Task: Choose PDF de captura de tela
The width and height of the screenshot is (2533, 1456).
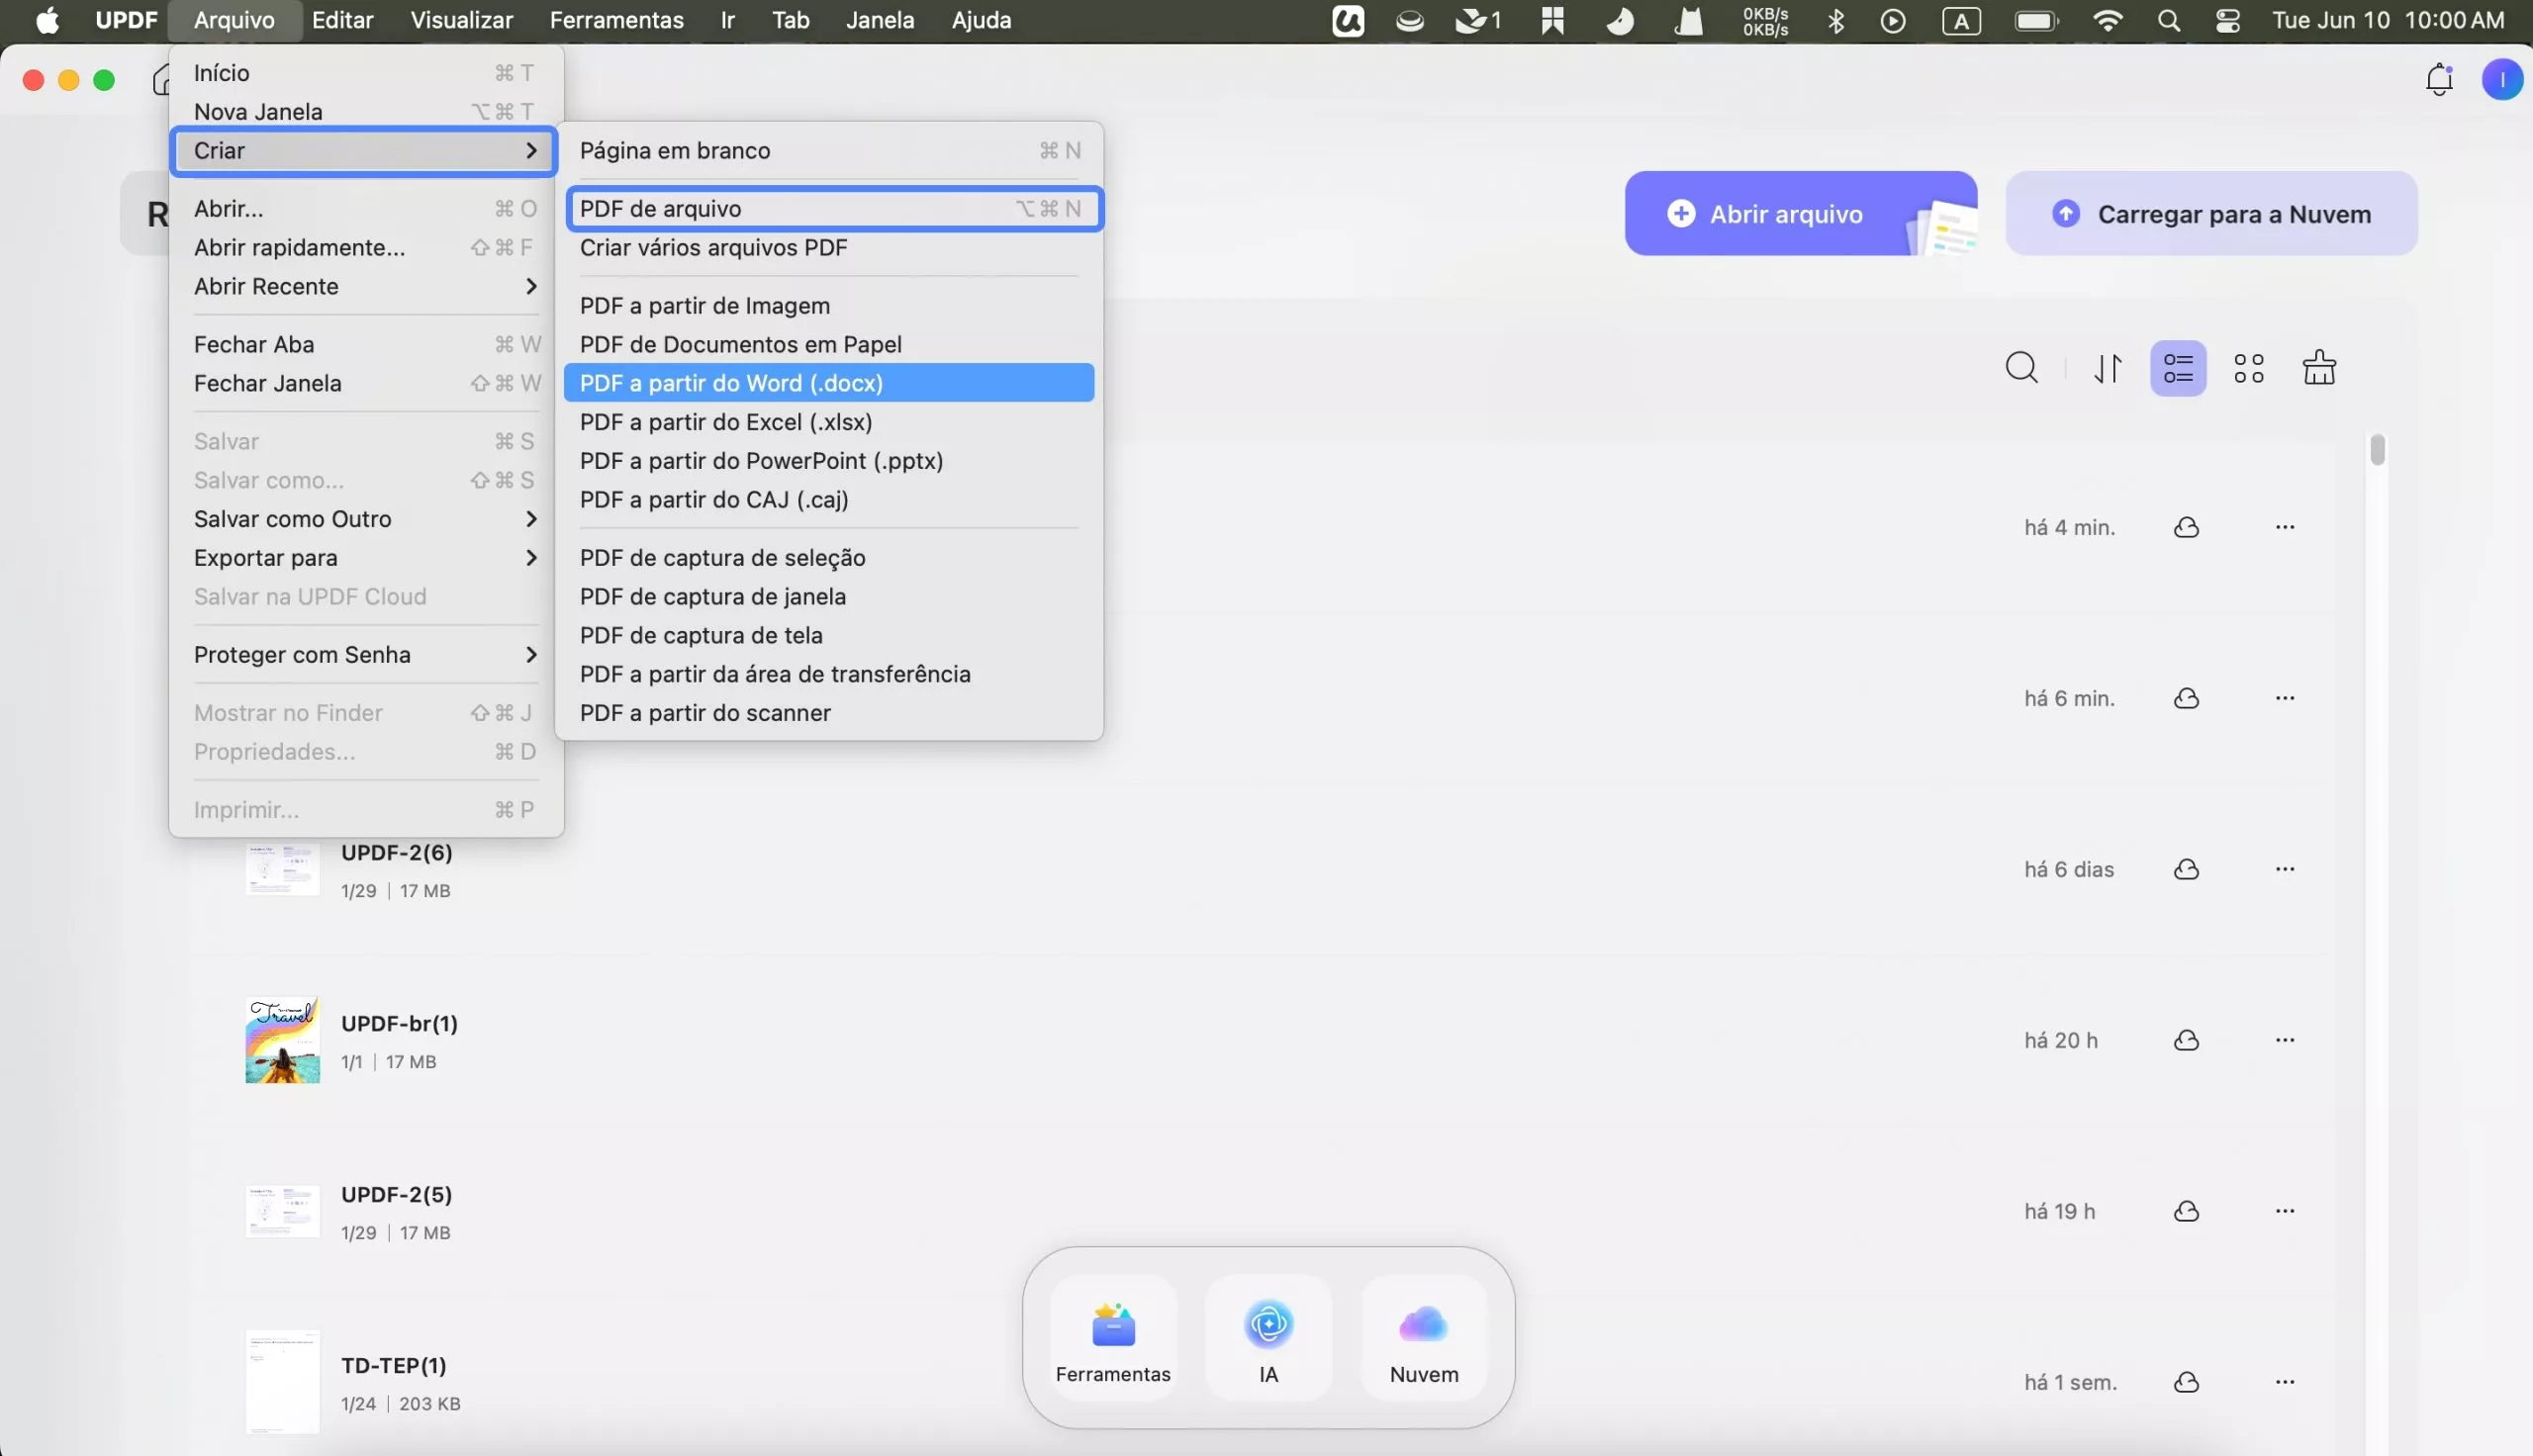Action: [829, 636]
